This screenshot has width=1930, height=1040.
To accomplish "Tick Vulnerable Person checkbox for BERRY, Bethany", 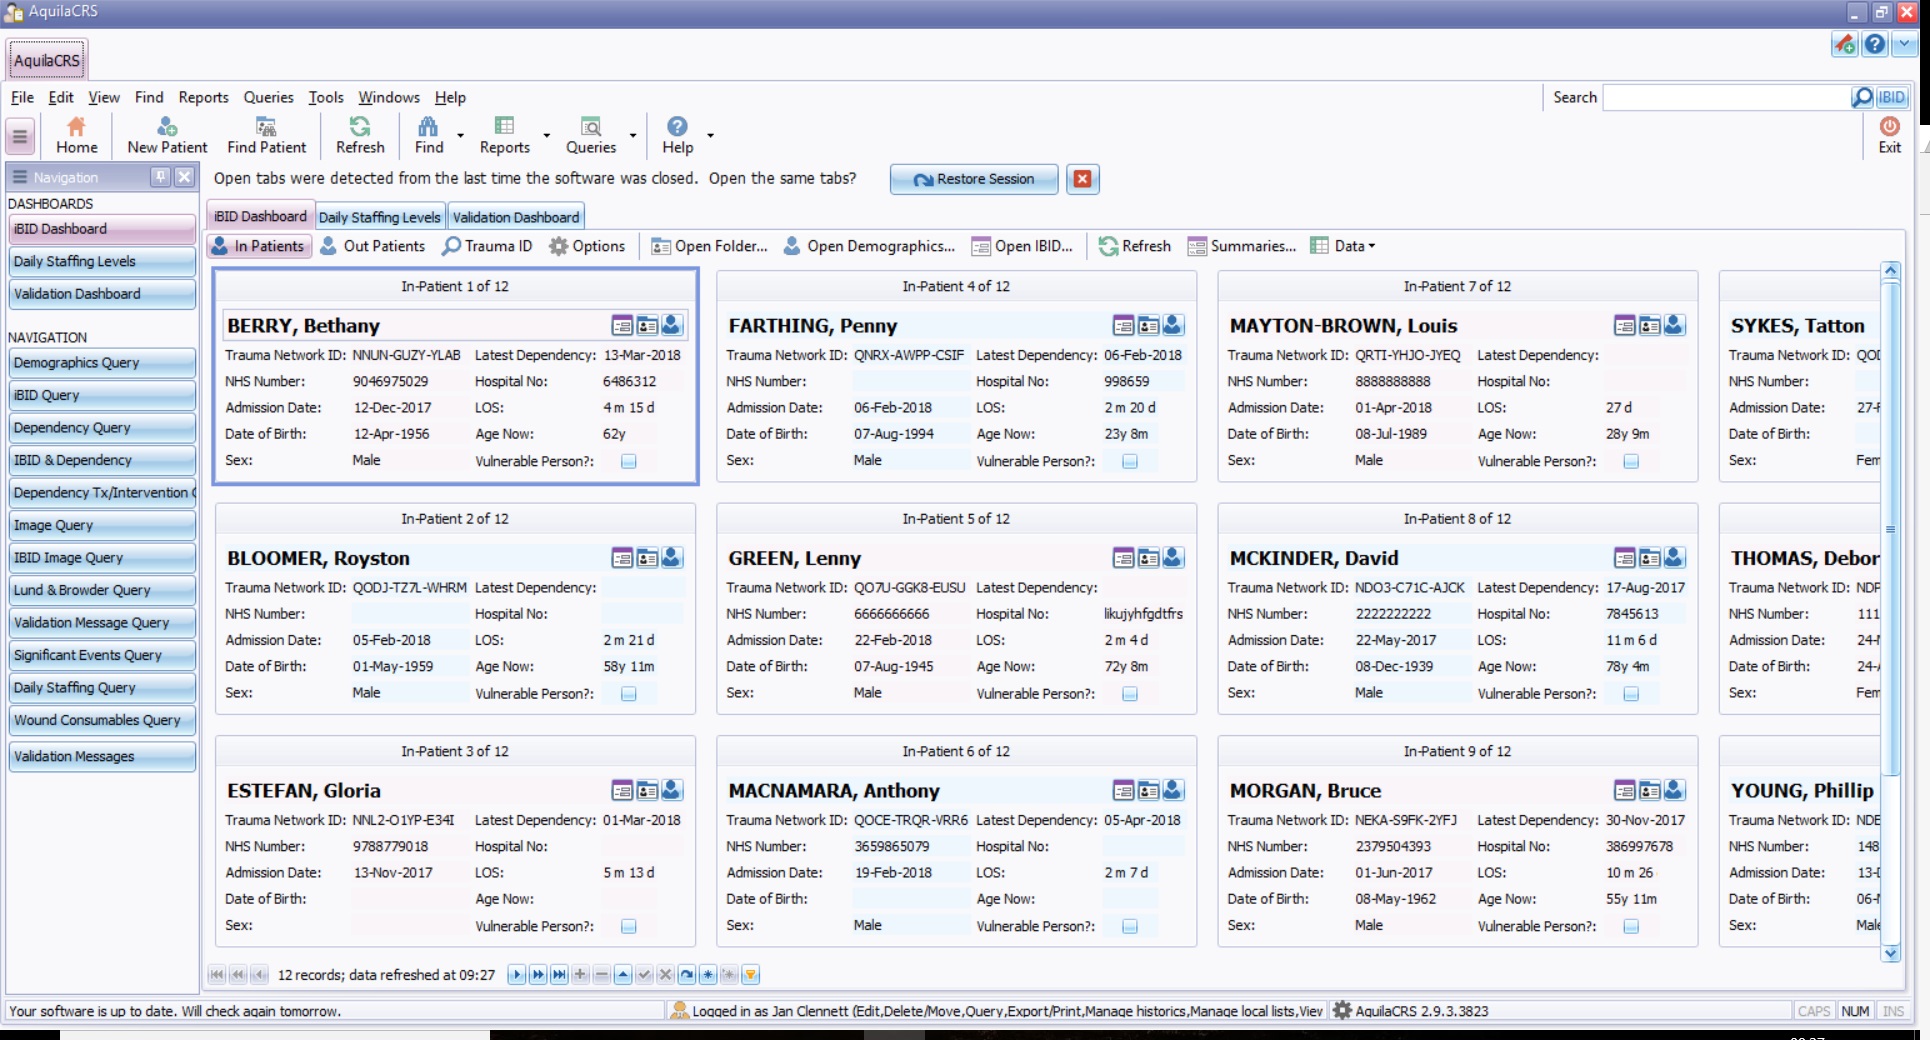I will (x=629, y=461).
